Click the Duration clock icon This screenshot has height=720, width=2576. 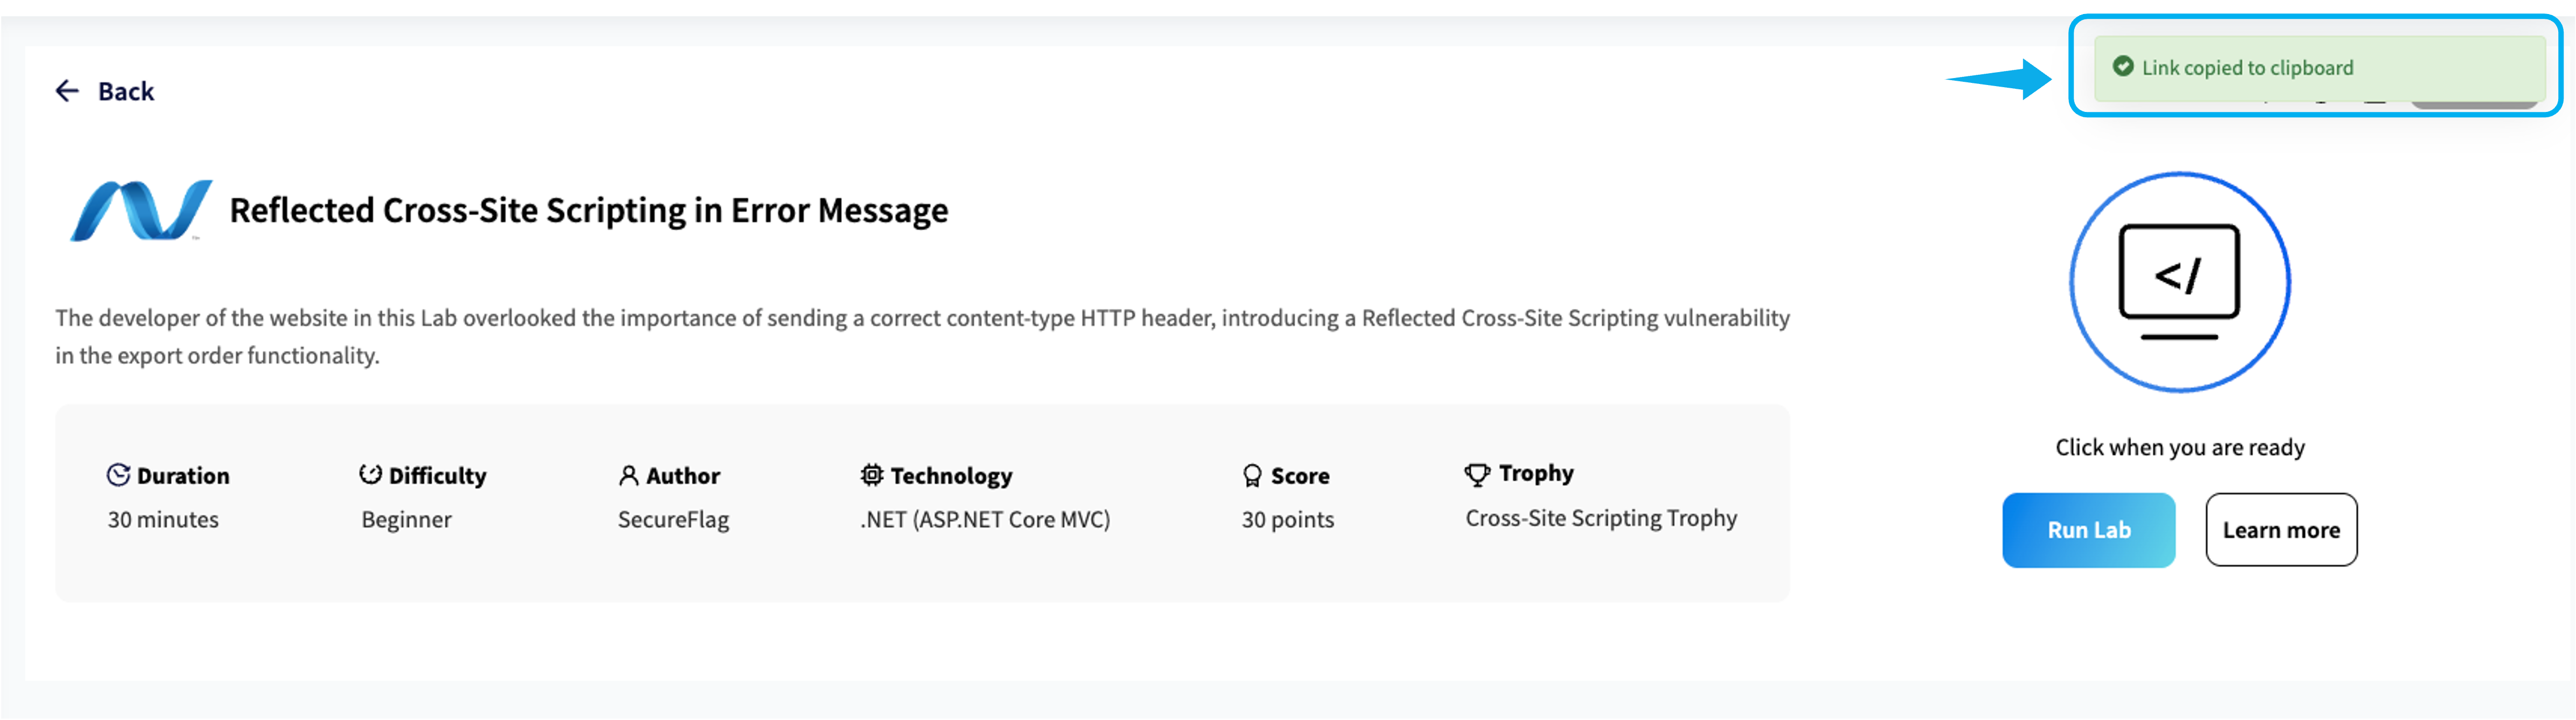tap(118, 475)
